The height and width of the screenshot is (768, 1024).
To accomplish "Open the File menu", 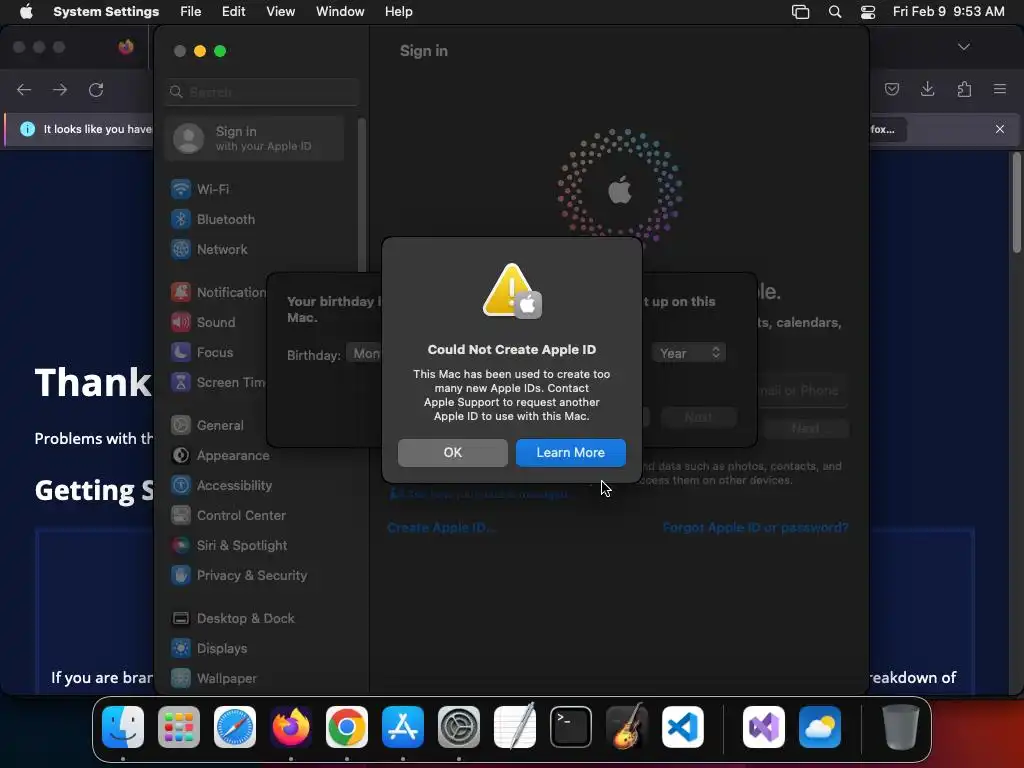I will (191, 12).
